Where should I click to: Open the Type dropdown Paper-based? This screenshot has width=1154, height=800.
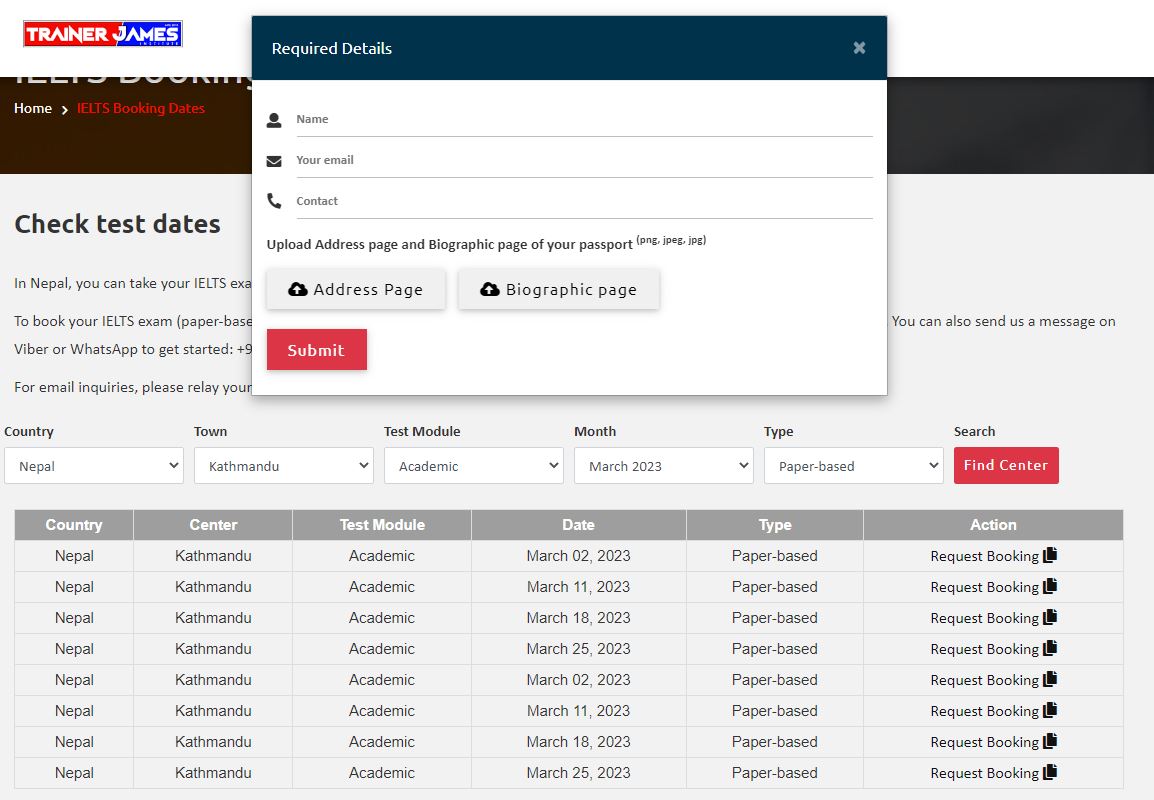pos(854,466)
